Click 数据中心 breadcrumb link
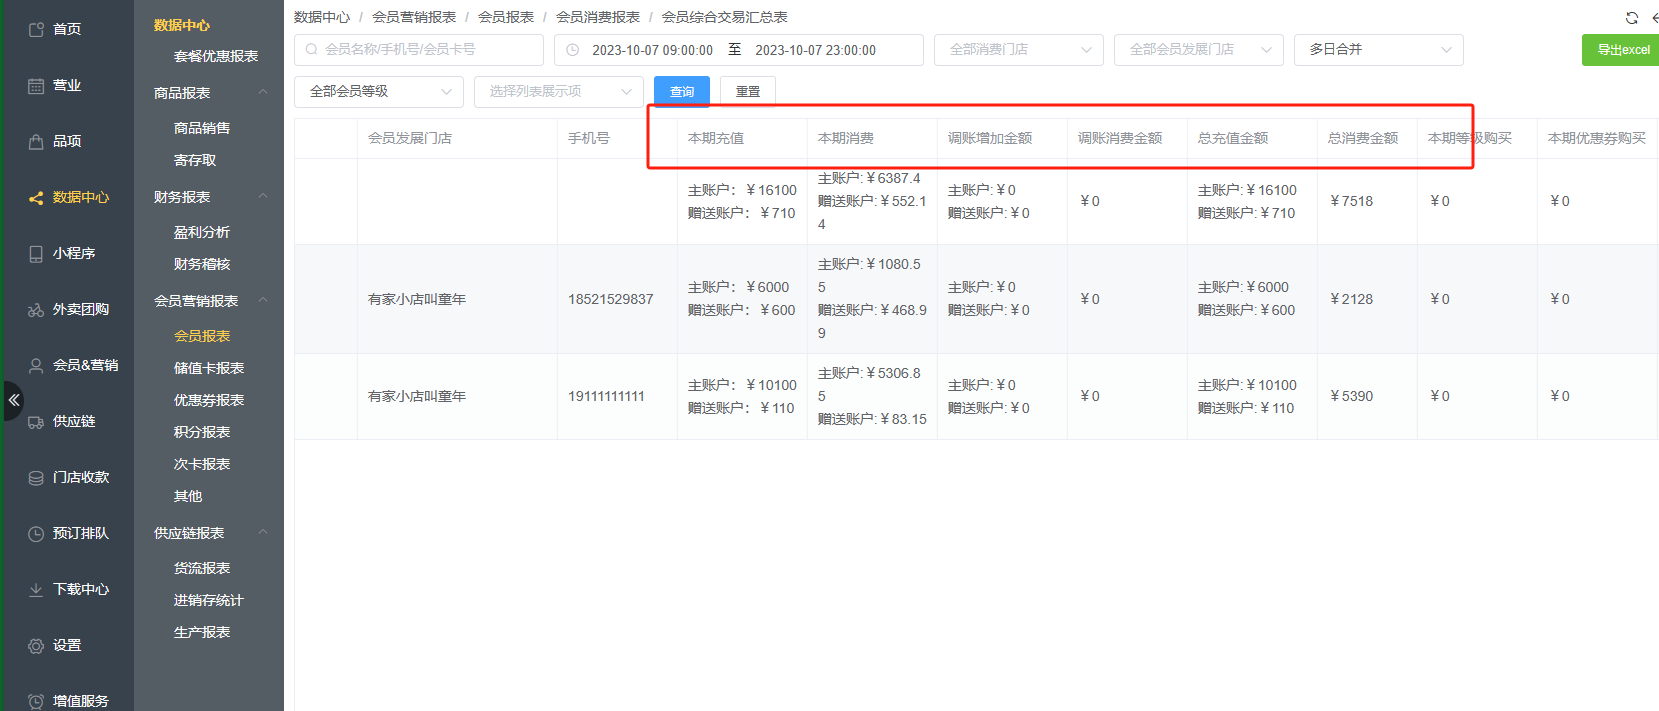The width and height of the screenshot is (1659, 711). (322, 17)
